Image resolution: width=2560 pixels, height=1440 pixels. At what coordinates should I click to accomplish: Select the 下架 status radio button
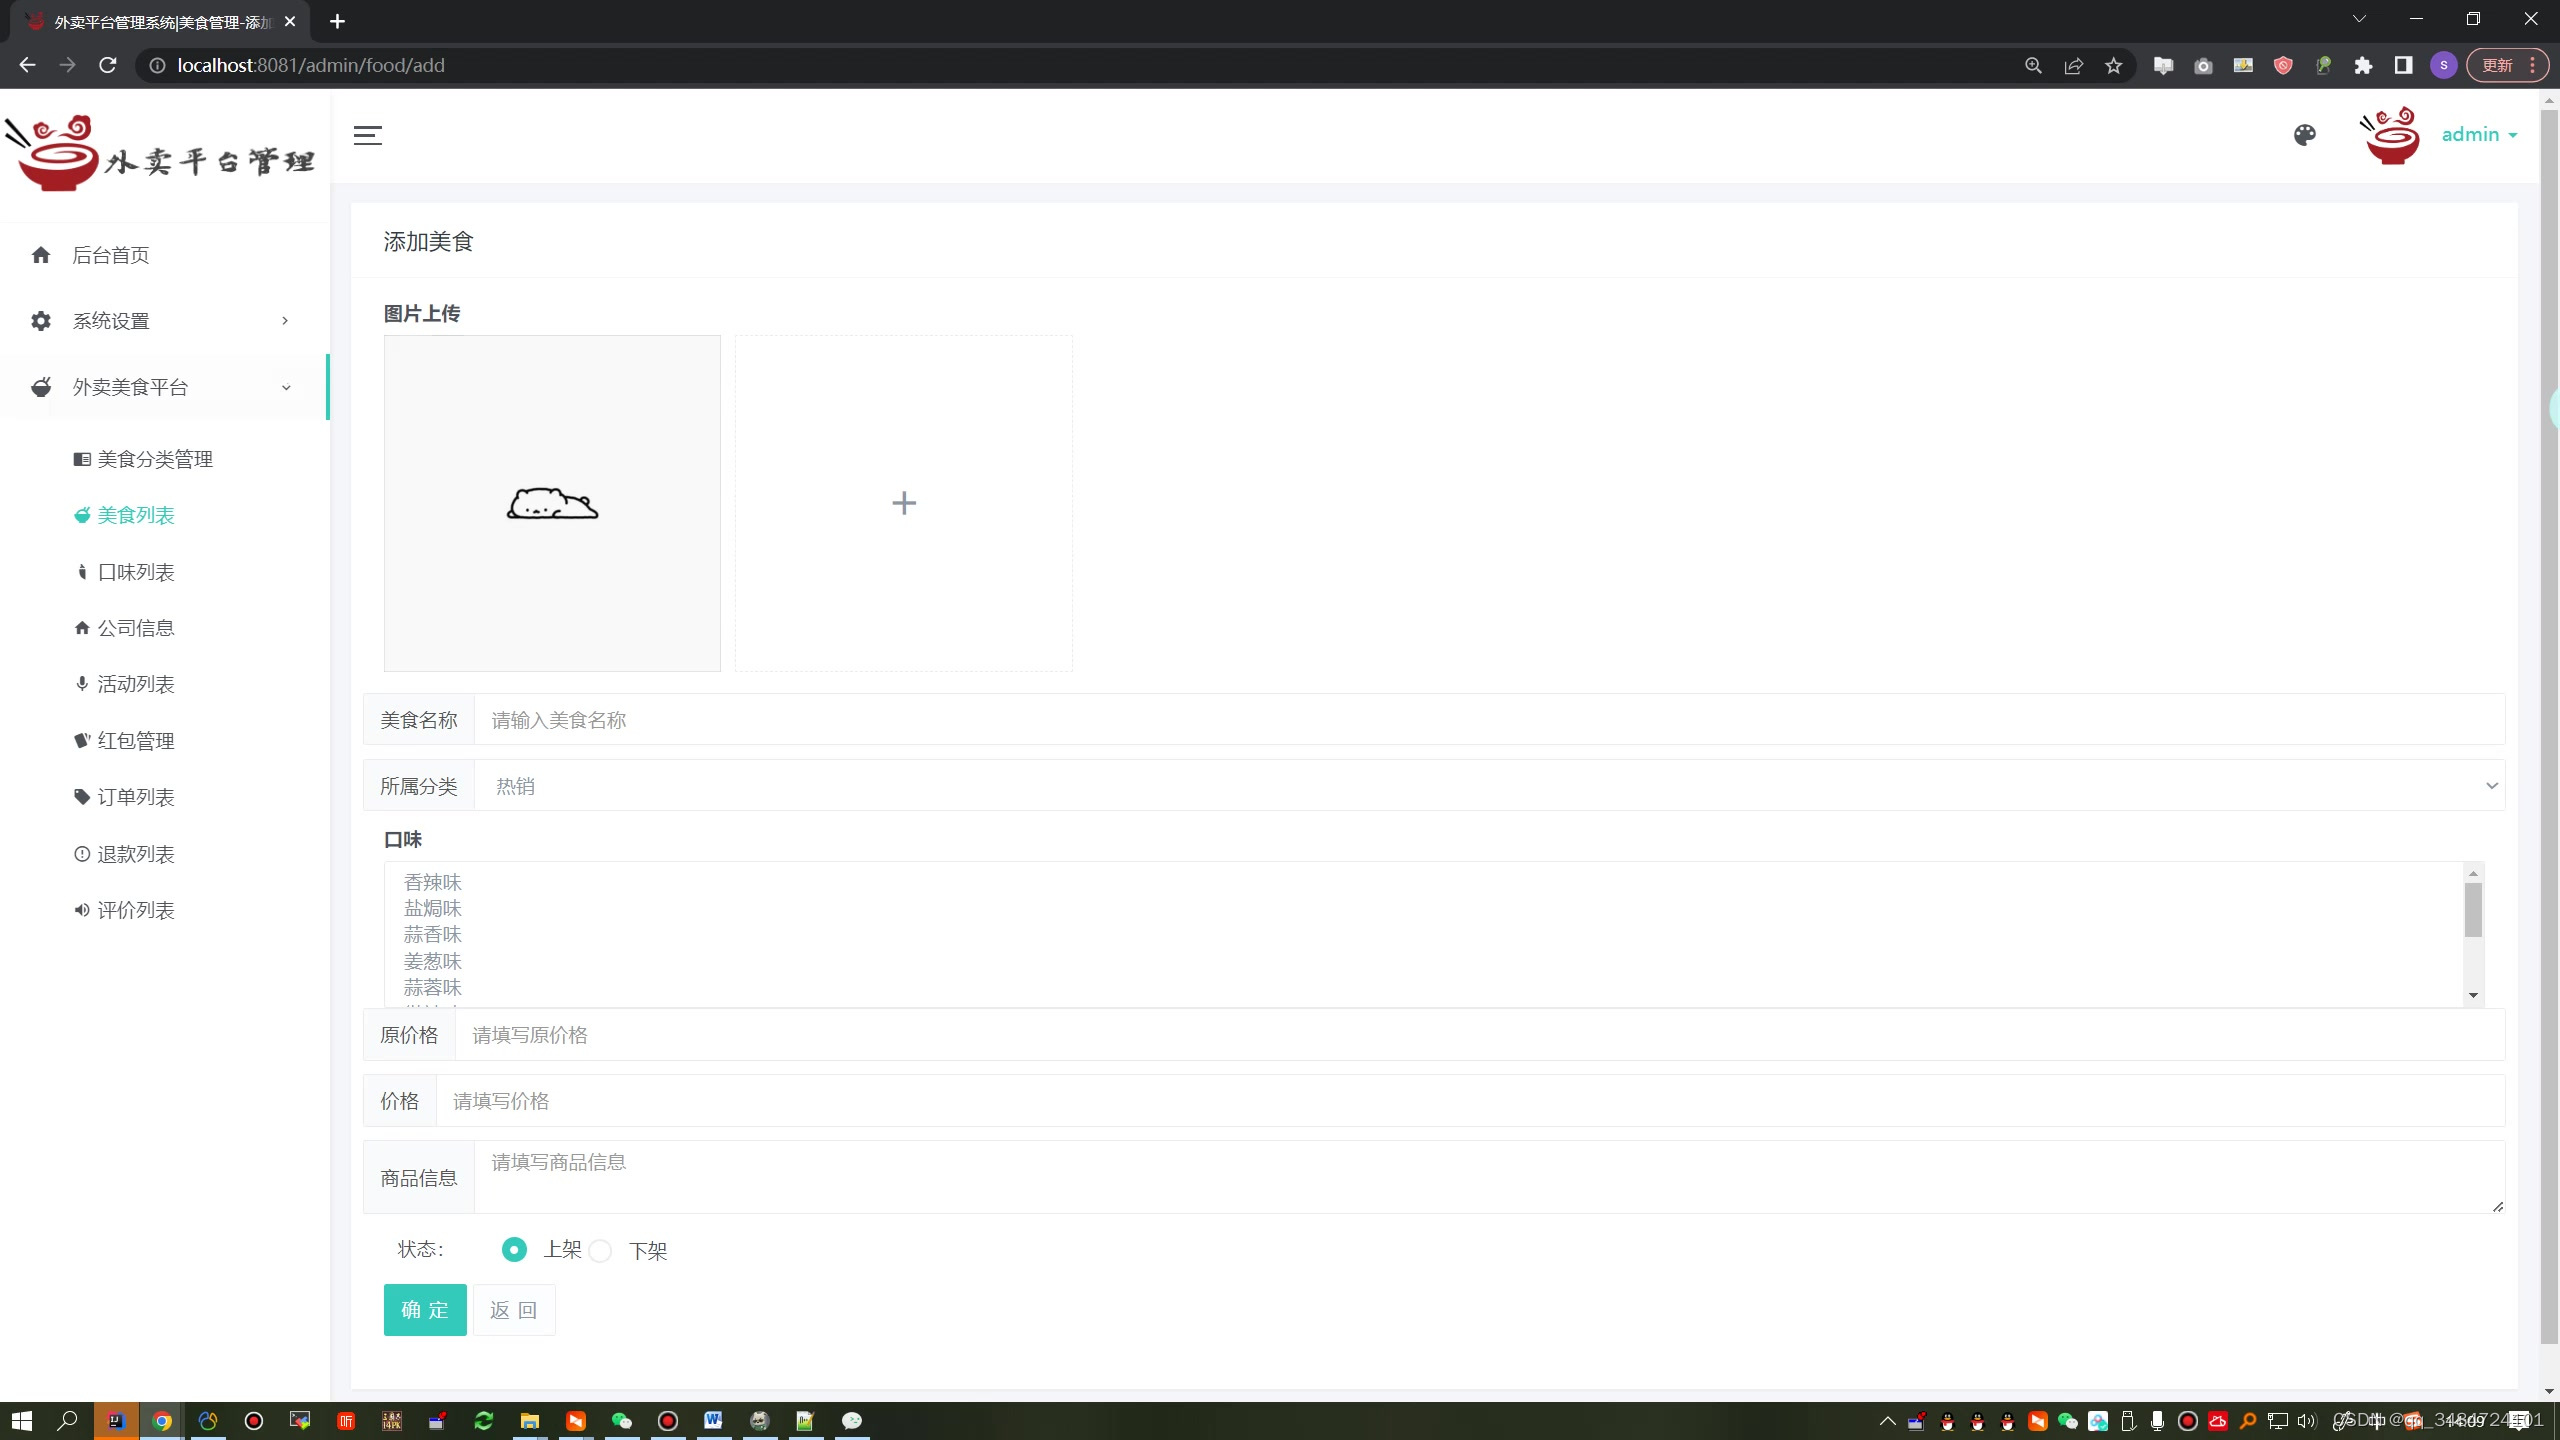600,1251
